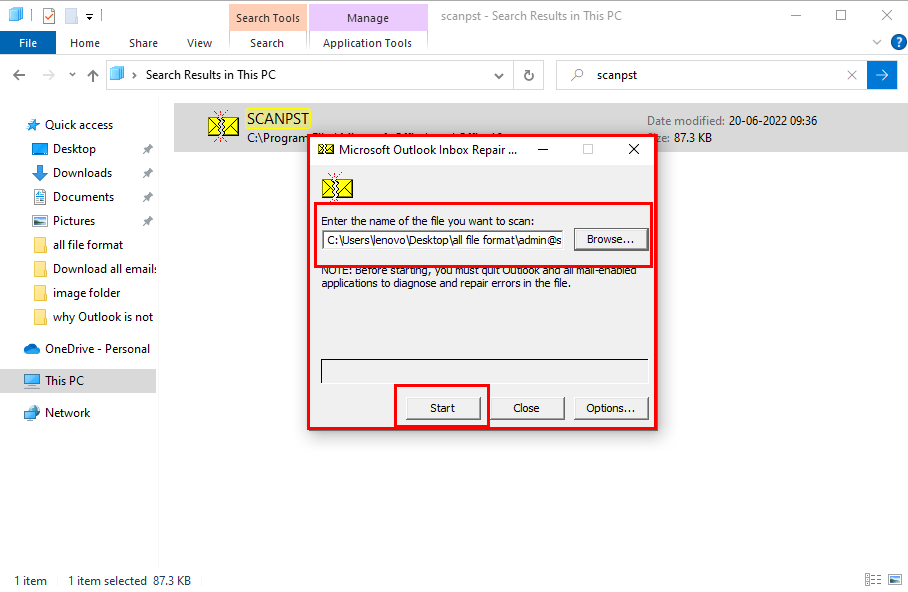
Task: Click the address bar location icon
Action: click(x=118, y=74)
